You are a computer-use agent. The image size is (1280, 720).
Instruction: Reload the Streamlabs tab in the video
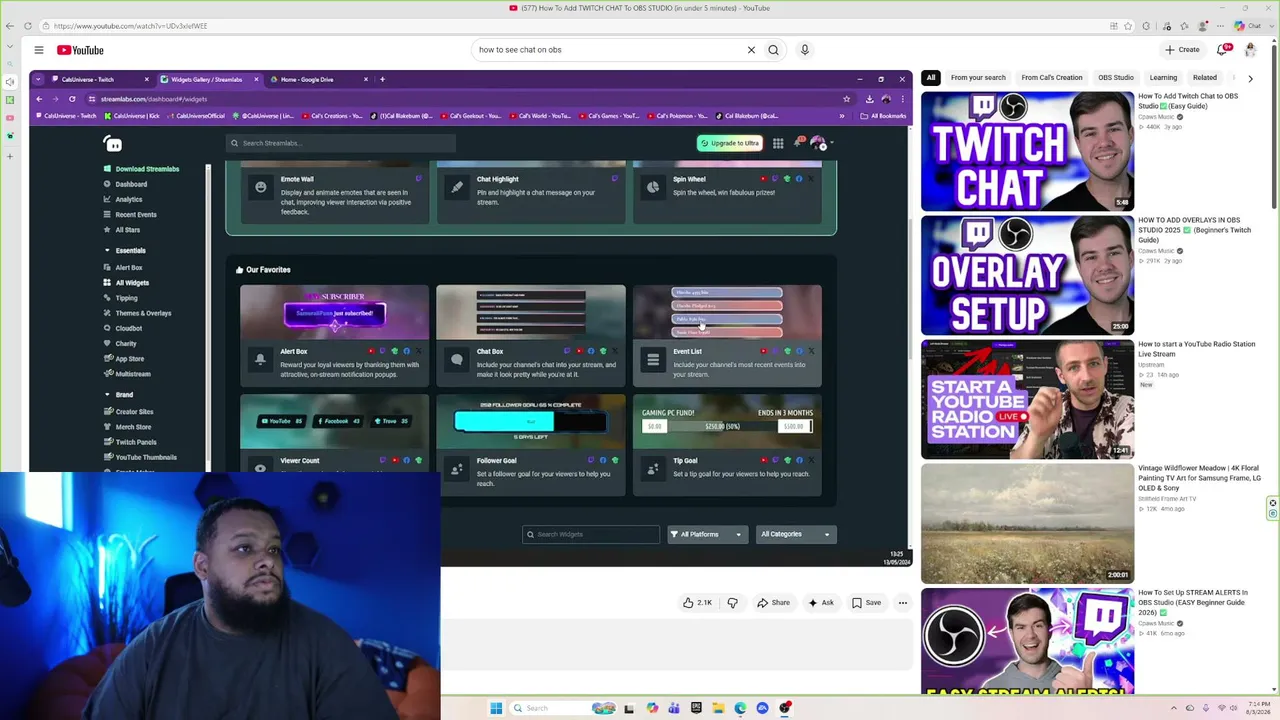click(72, 99)
